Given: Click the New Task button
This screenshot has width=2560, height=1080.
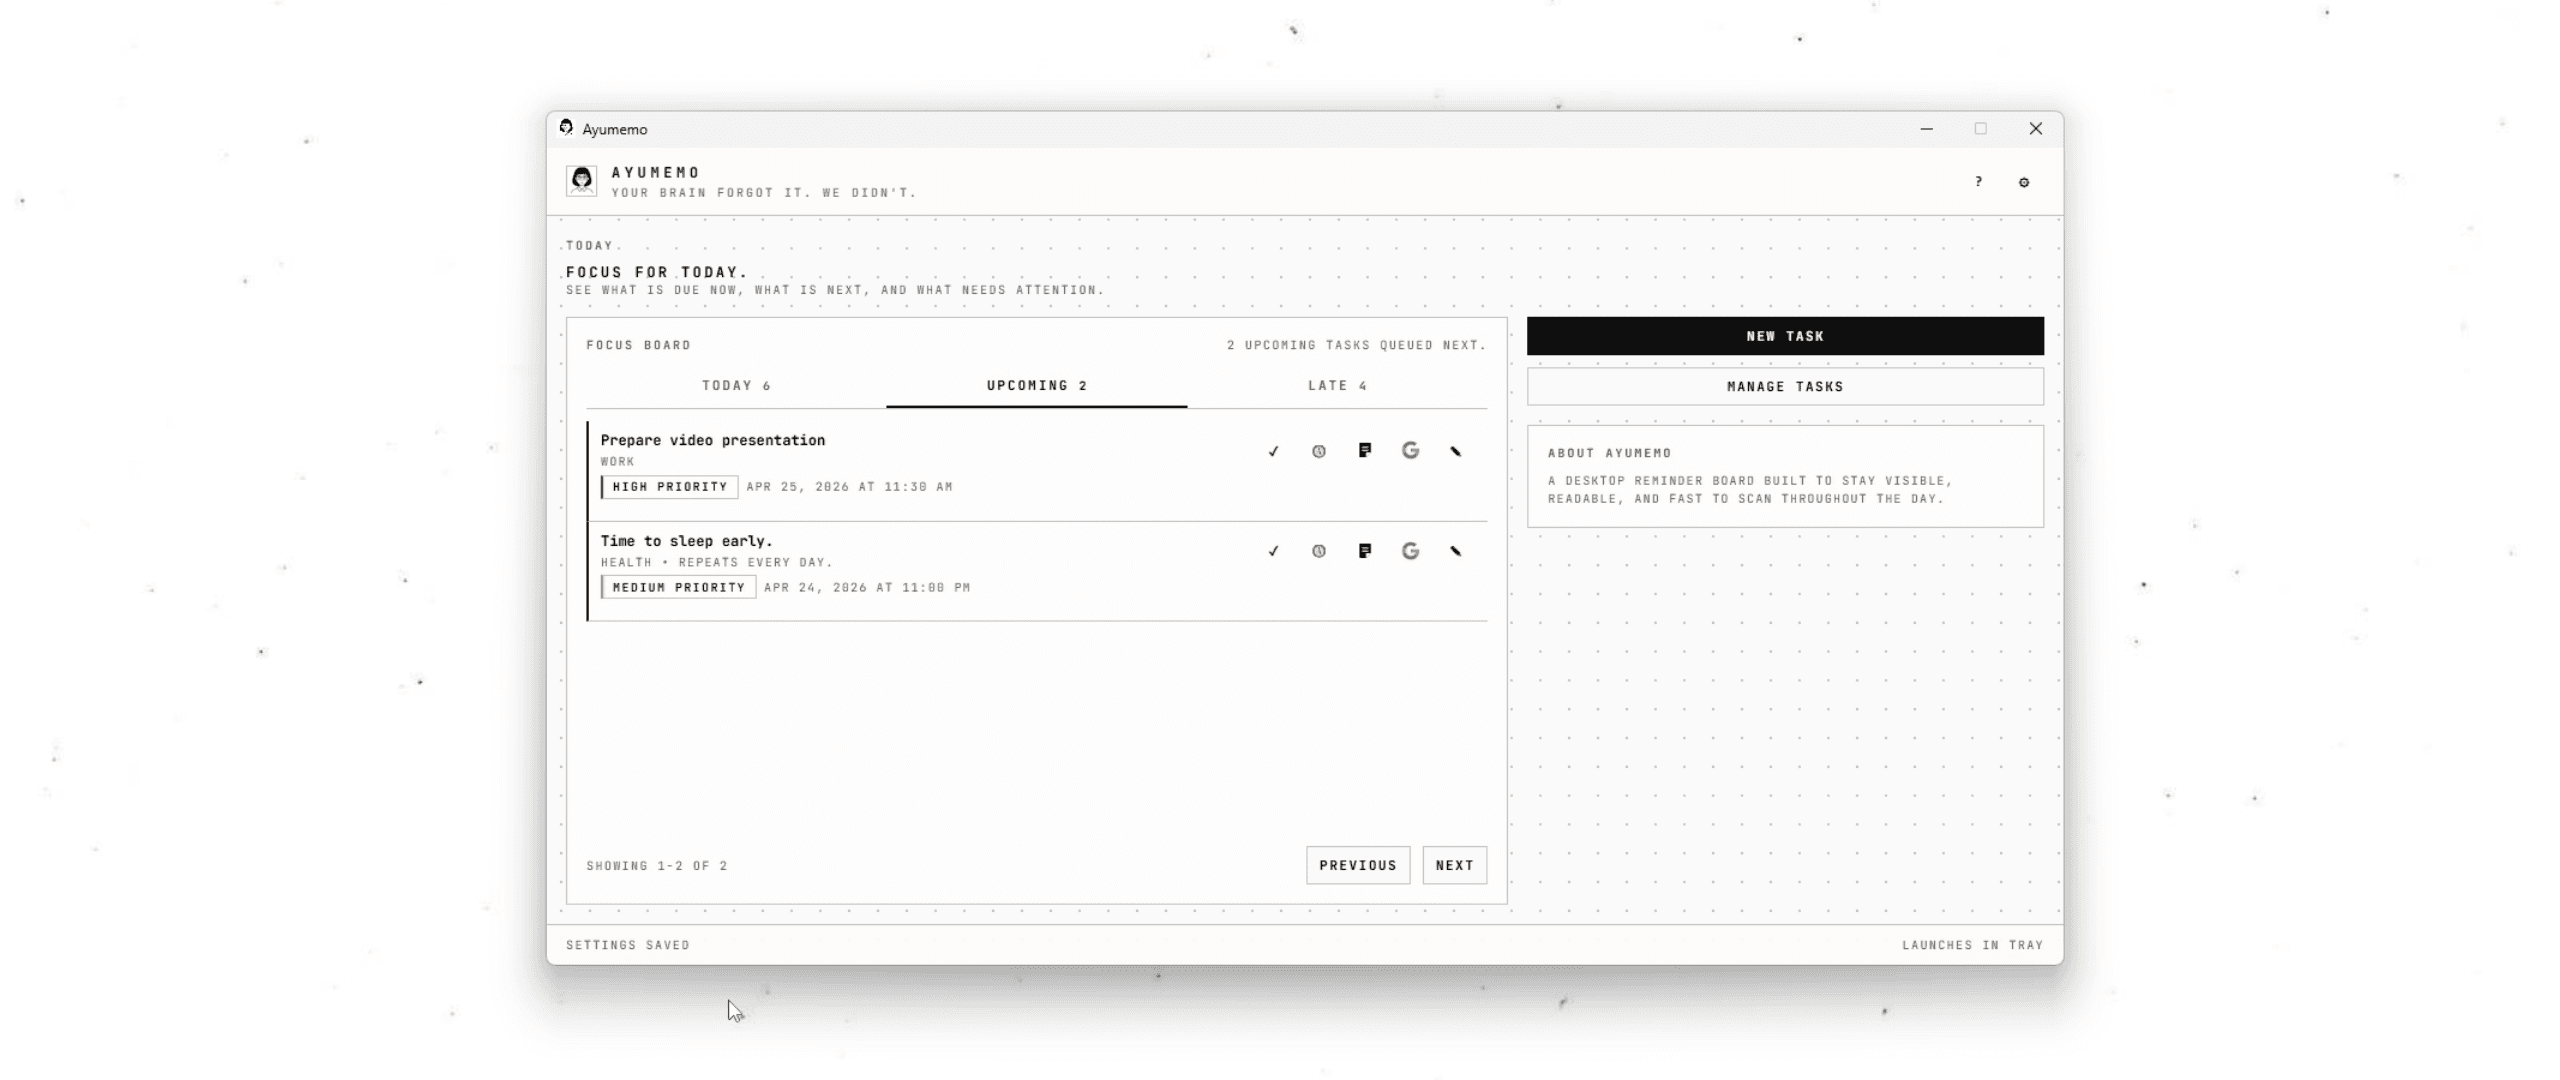Looking at the screenshot, I should pyautogui.click(x=1785, y=336).
